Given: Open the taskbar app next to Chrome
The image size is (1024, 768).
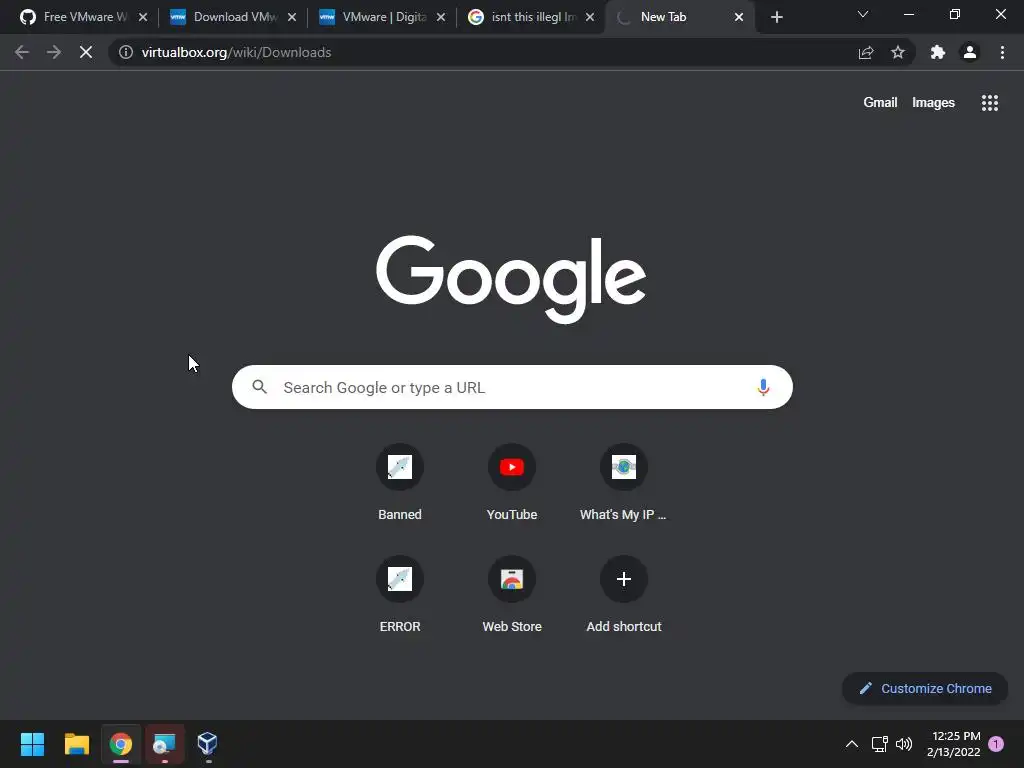Looking at the screenshot, I should click(x=164, y=744).
